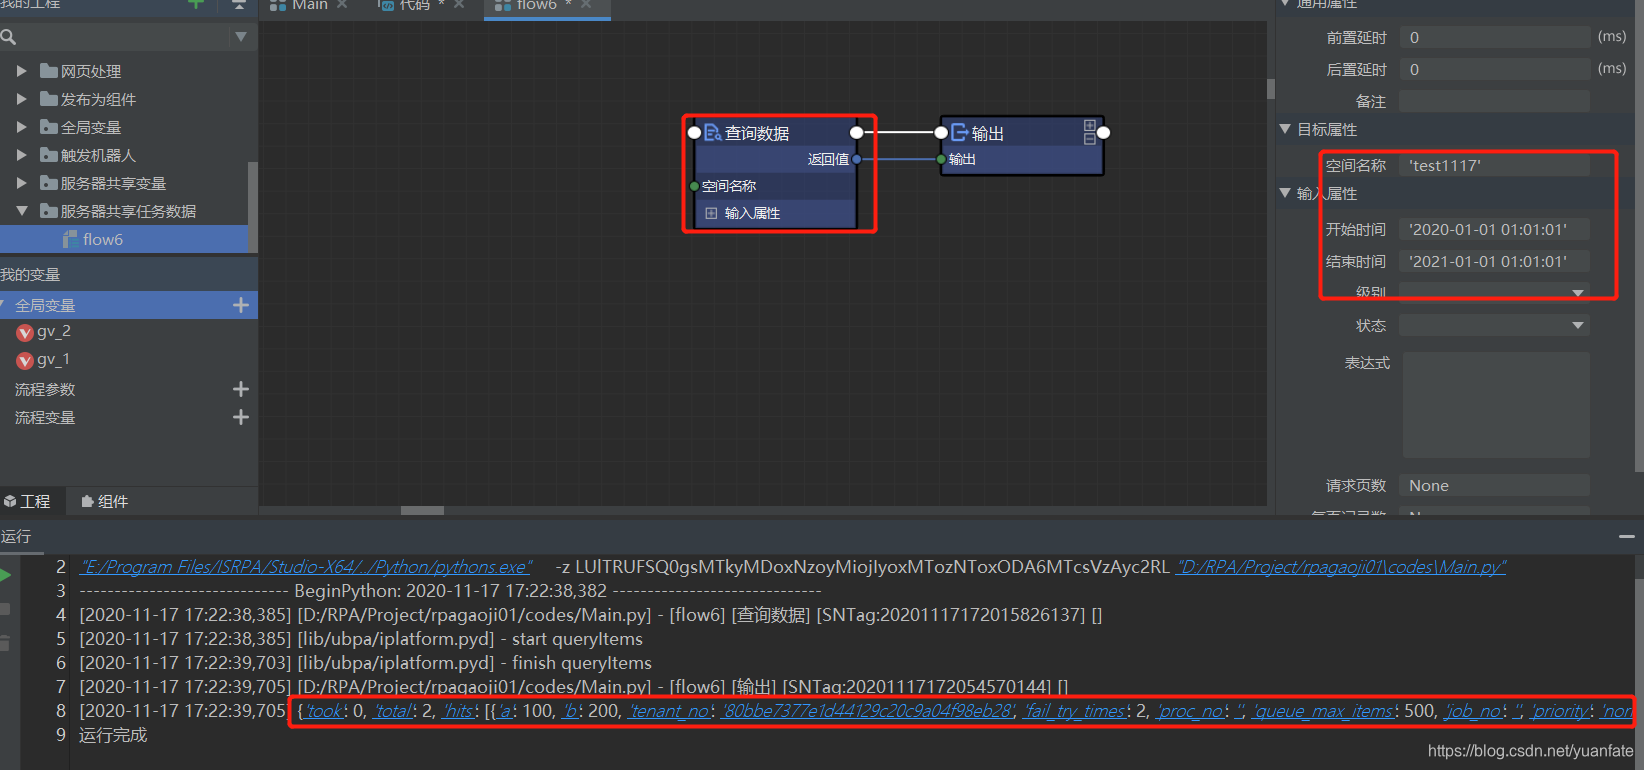1644x770 pixels.
Task: Expand the 服务器共享变量 folder
Action: coord(21,183)
